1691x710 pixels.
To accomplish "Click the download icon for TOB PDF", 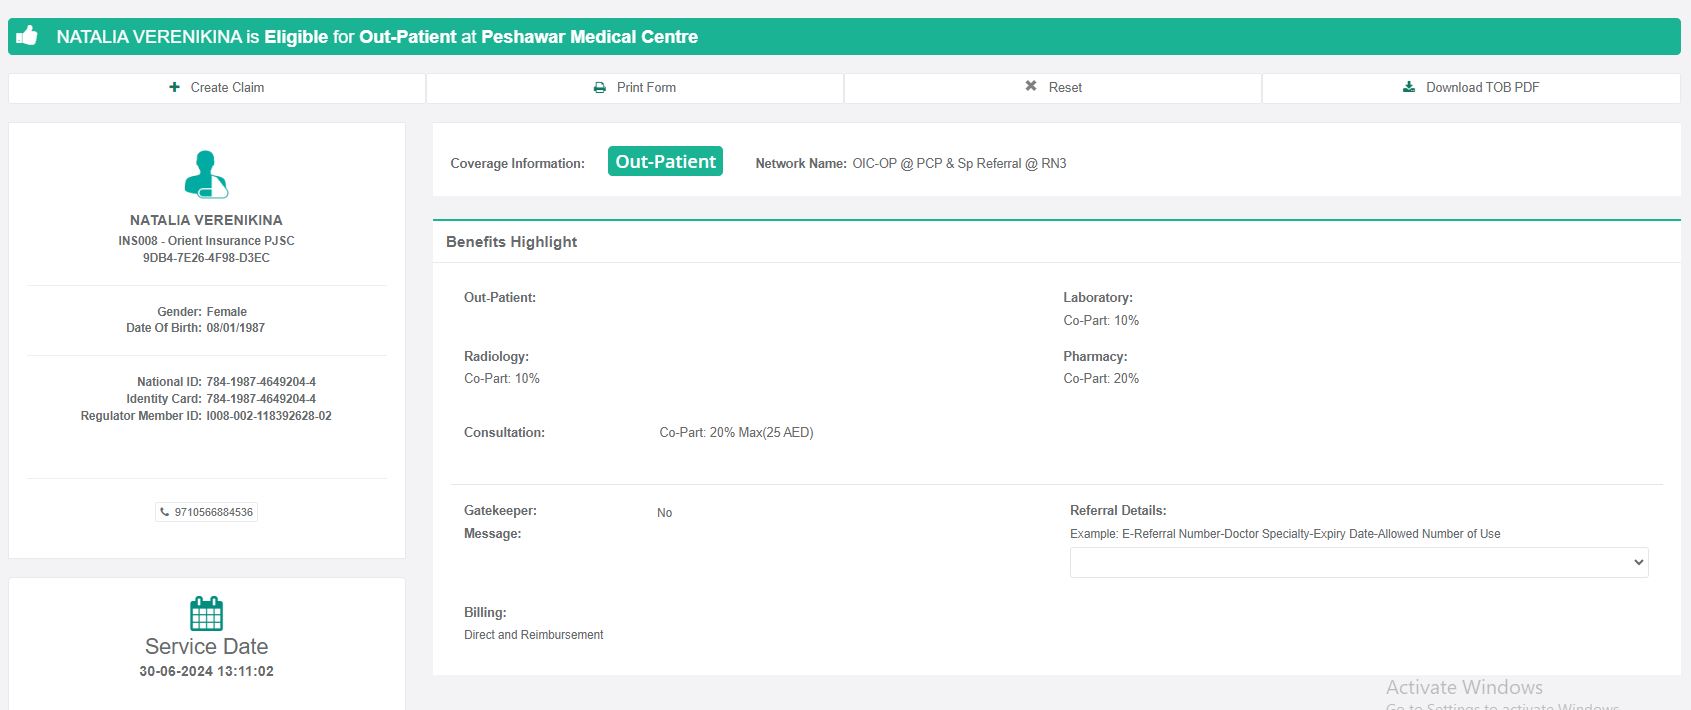I will pos(1409,87).
